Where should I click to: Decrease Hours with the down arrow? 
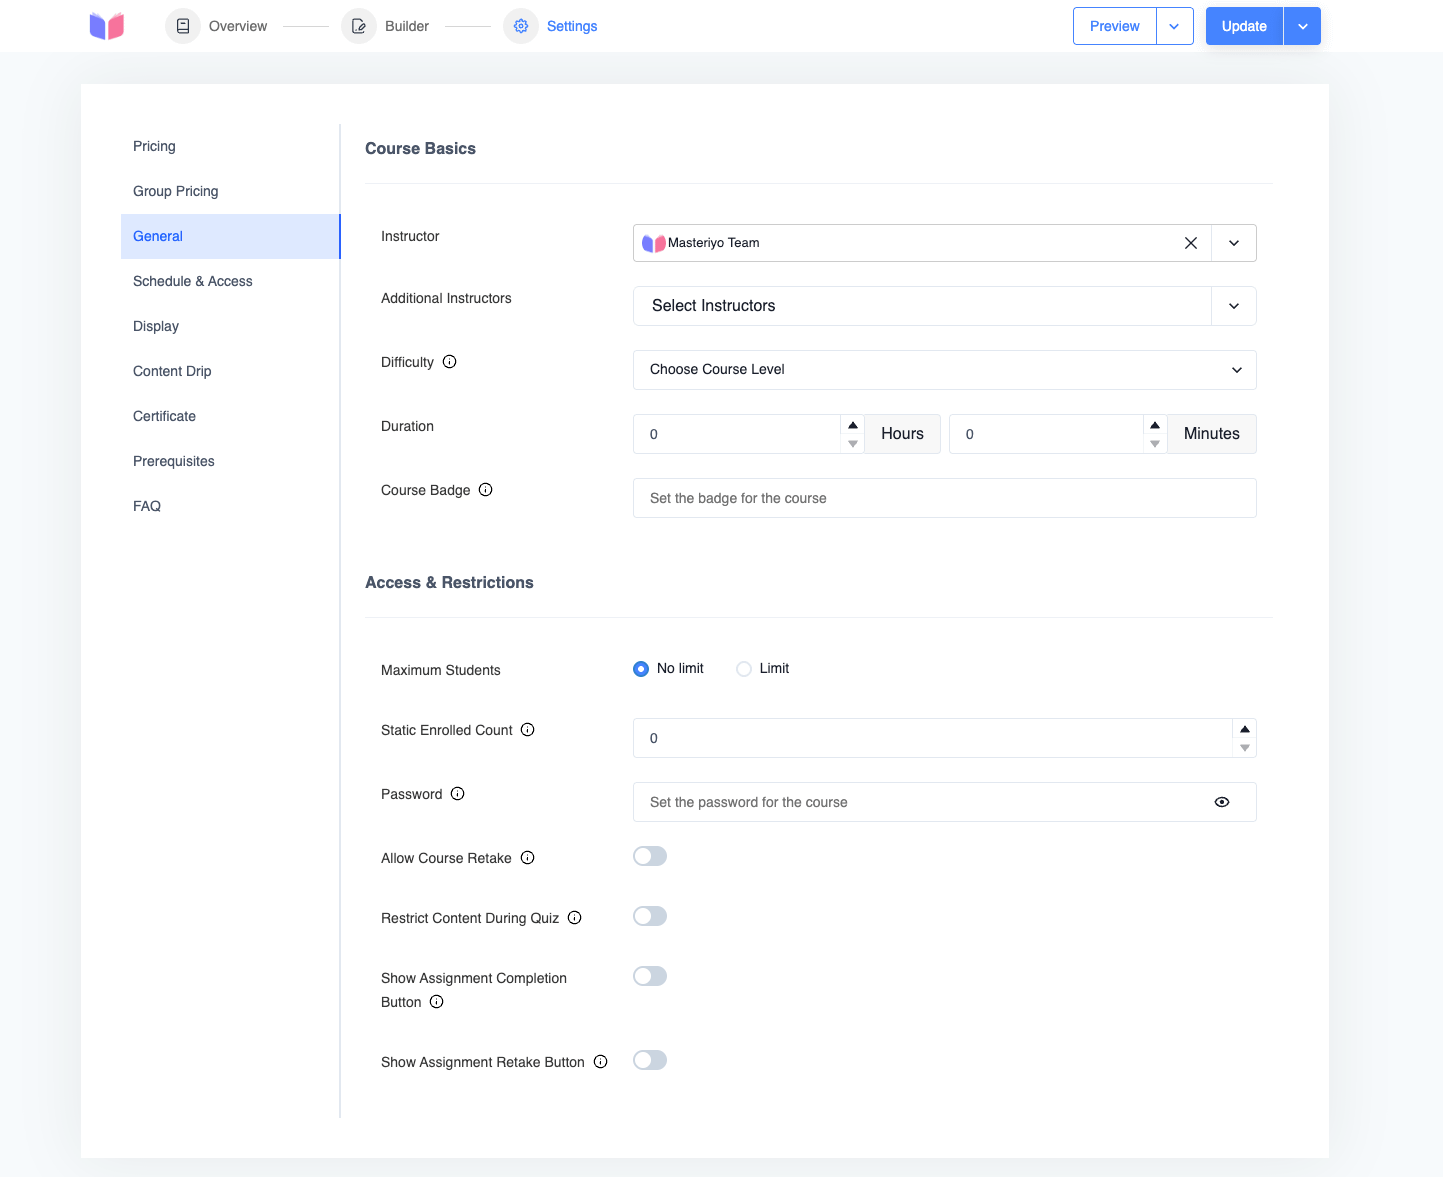click(x=853, y=444)
